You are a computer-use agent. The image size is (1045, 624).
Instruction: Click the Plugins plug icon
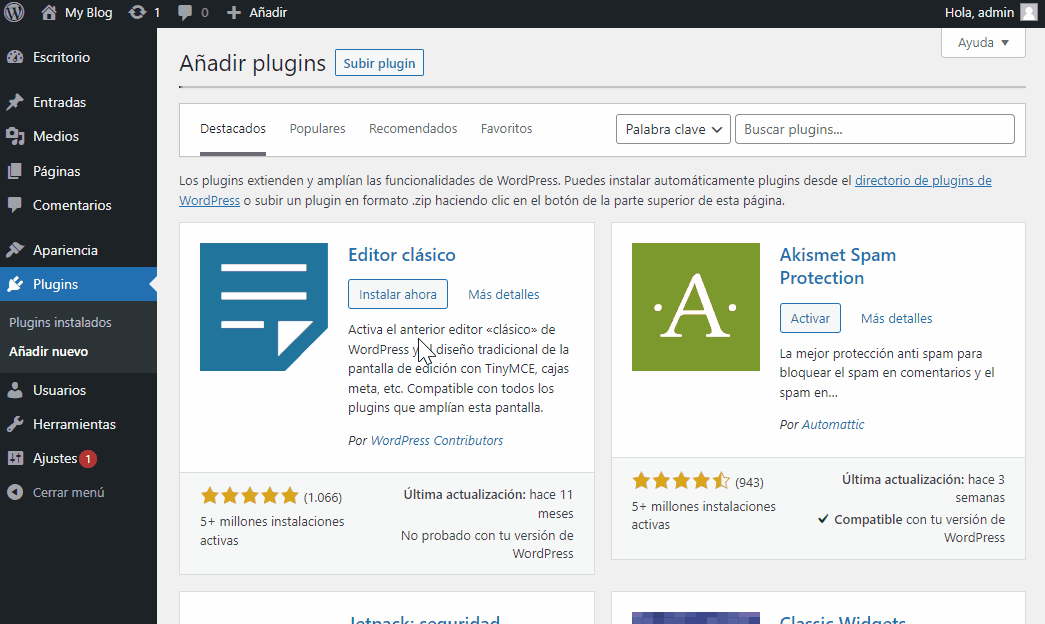(x=15, y=284)
